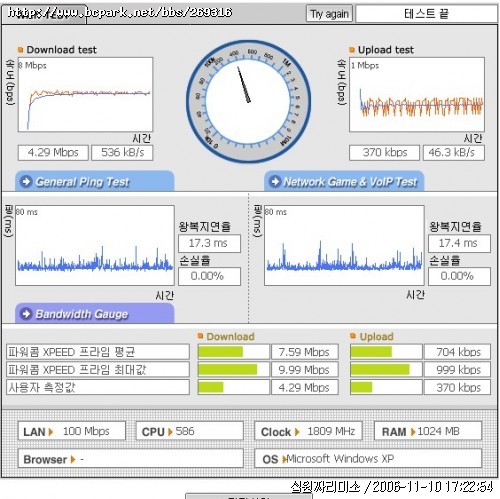Screen dimensions: 500x499
Task: Click the Network Game ping latency graph
Action: click(x=344, y=245)
